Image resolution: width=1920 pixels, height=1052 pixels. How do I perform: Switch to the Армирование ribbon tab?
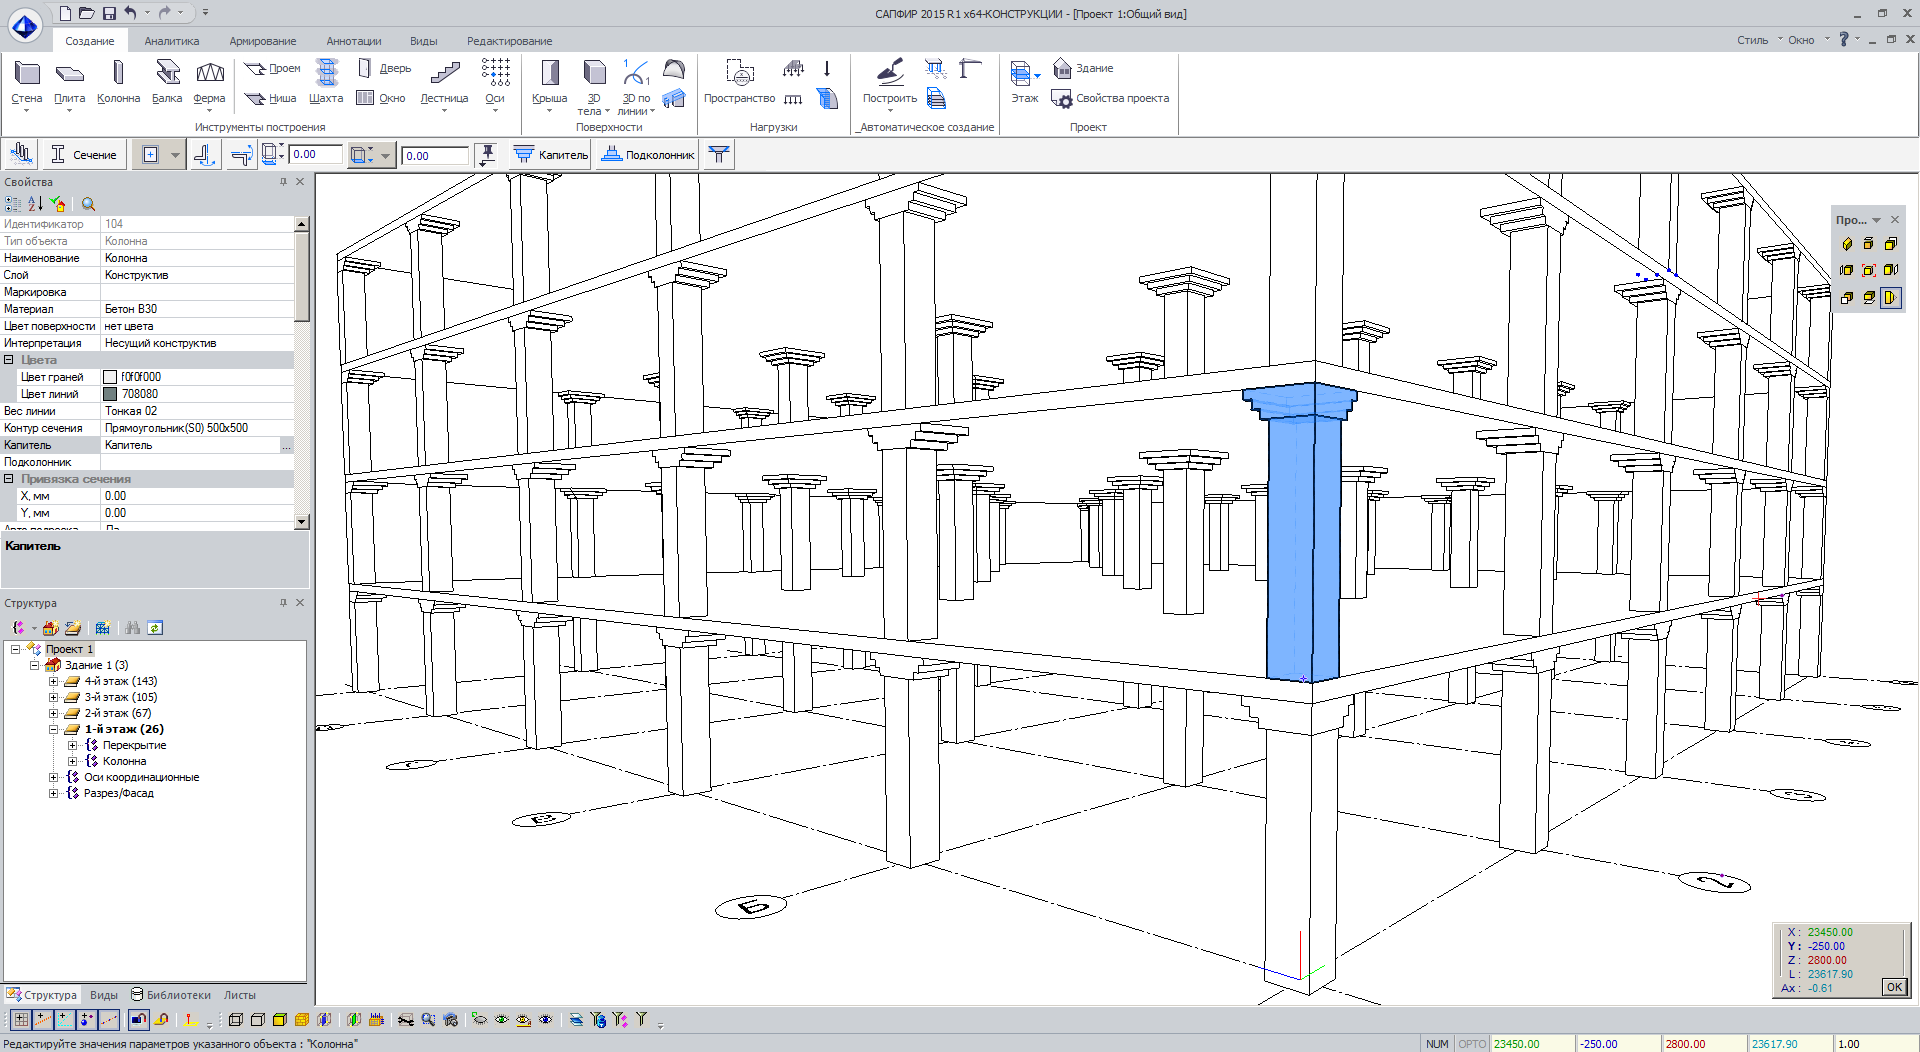pos(262,41)
